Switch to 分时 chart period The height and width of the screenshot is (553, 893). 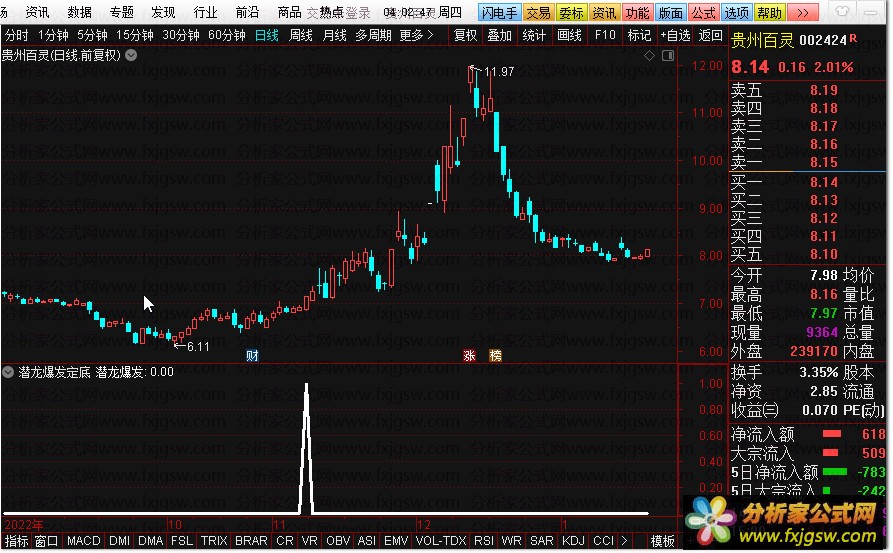pos(17,35)
